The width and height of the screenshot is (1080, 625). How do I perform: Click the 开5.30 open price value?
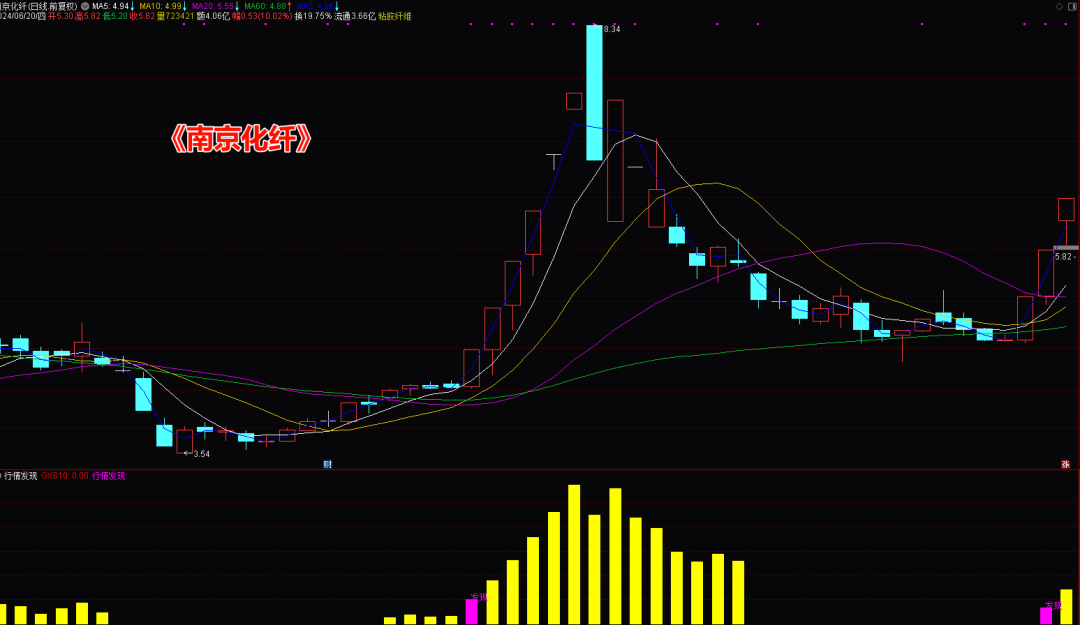point(61,16)
